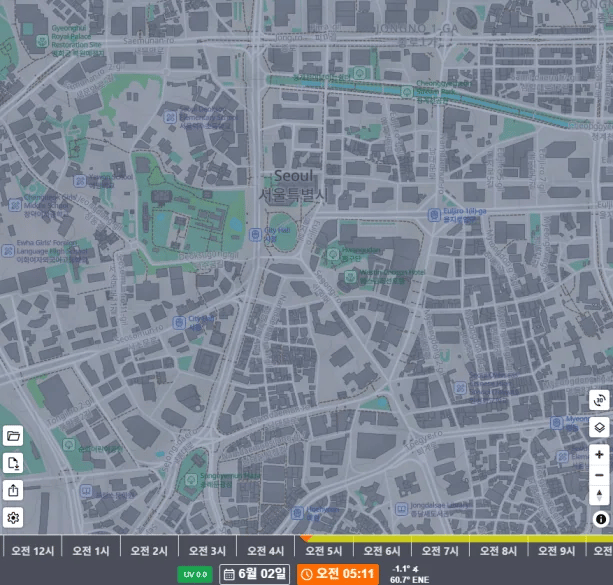This screenshot has height=585, width=613.
Task: Open settings with the gear icon
Action: tap(13, 518)
